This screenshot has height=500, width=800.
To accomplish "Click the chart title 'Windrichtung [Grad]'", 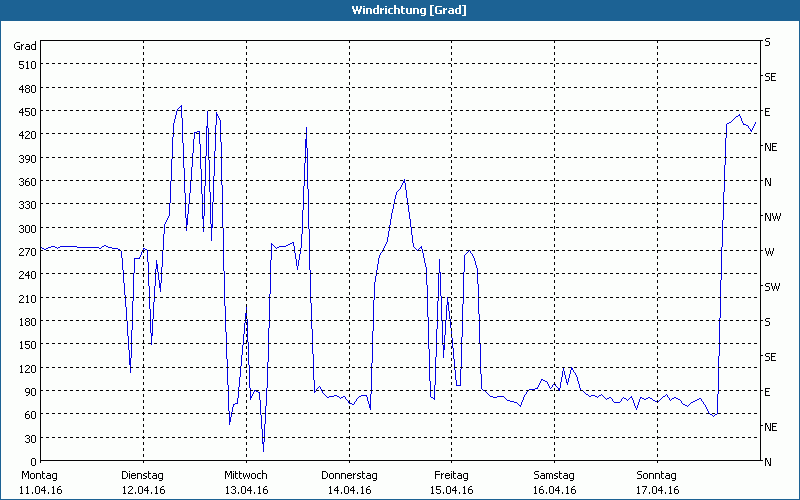I will [409, 10].
